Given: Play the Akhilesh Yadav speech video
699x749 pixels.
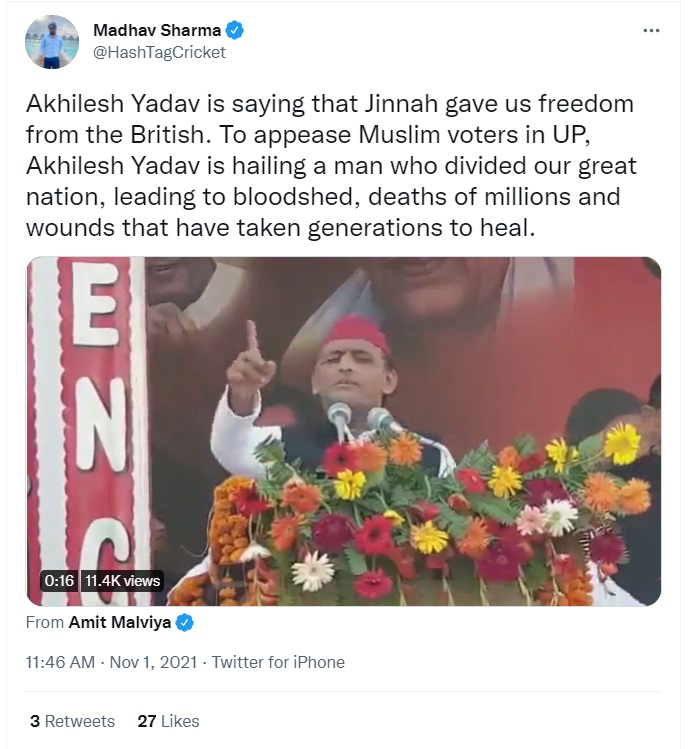Looking at the screenshot, I should tap(343, 430).
